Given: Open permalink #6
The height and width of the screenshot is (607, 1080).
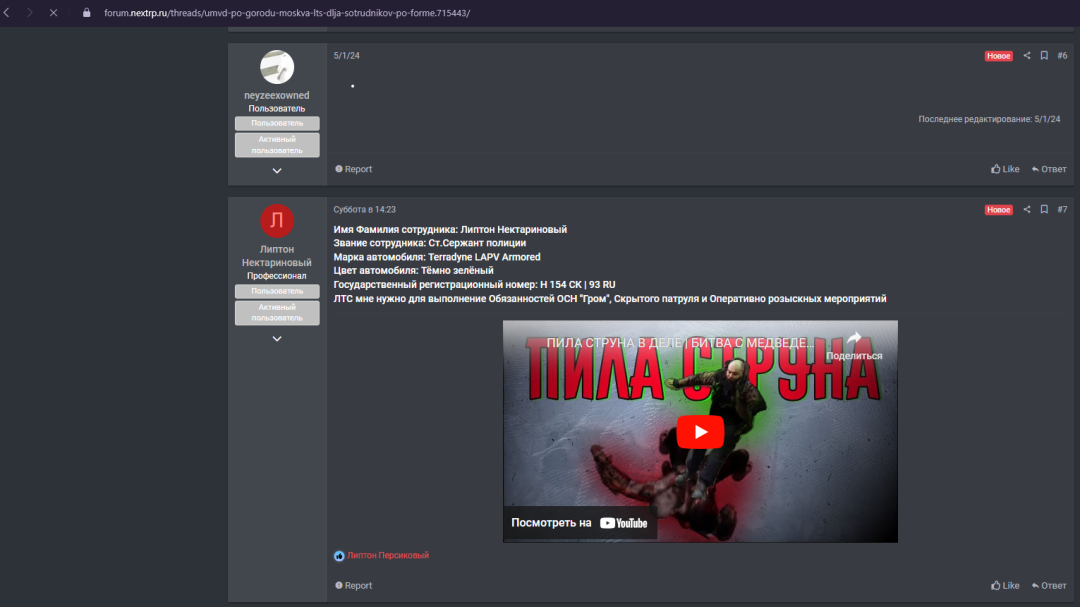Looking at the screenshot, I should (x=1062, y=56).
